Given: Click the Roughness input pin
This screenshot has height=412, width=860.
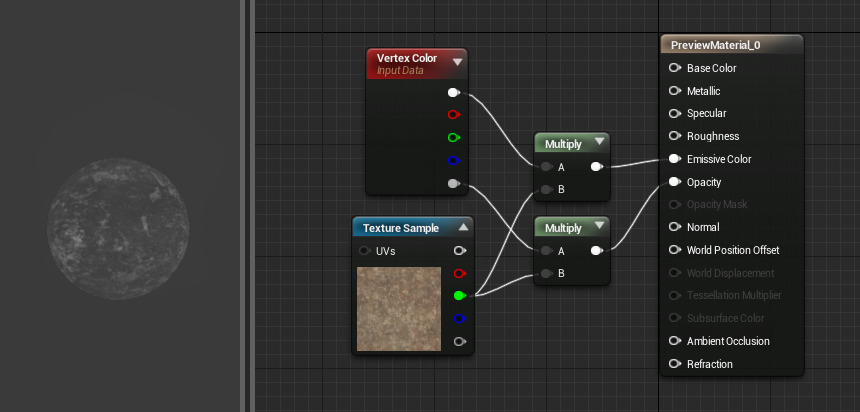Looking at the screenshot, I should tap(674, 136).
